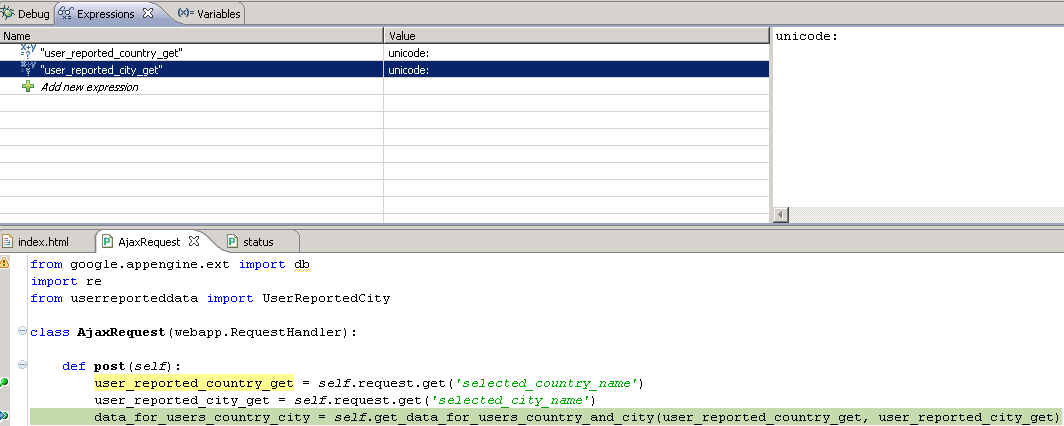Click the Variables (x)= icon
1064x426 pixels.
186,13
